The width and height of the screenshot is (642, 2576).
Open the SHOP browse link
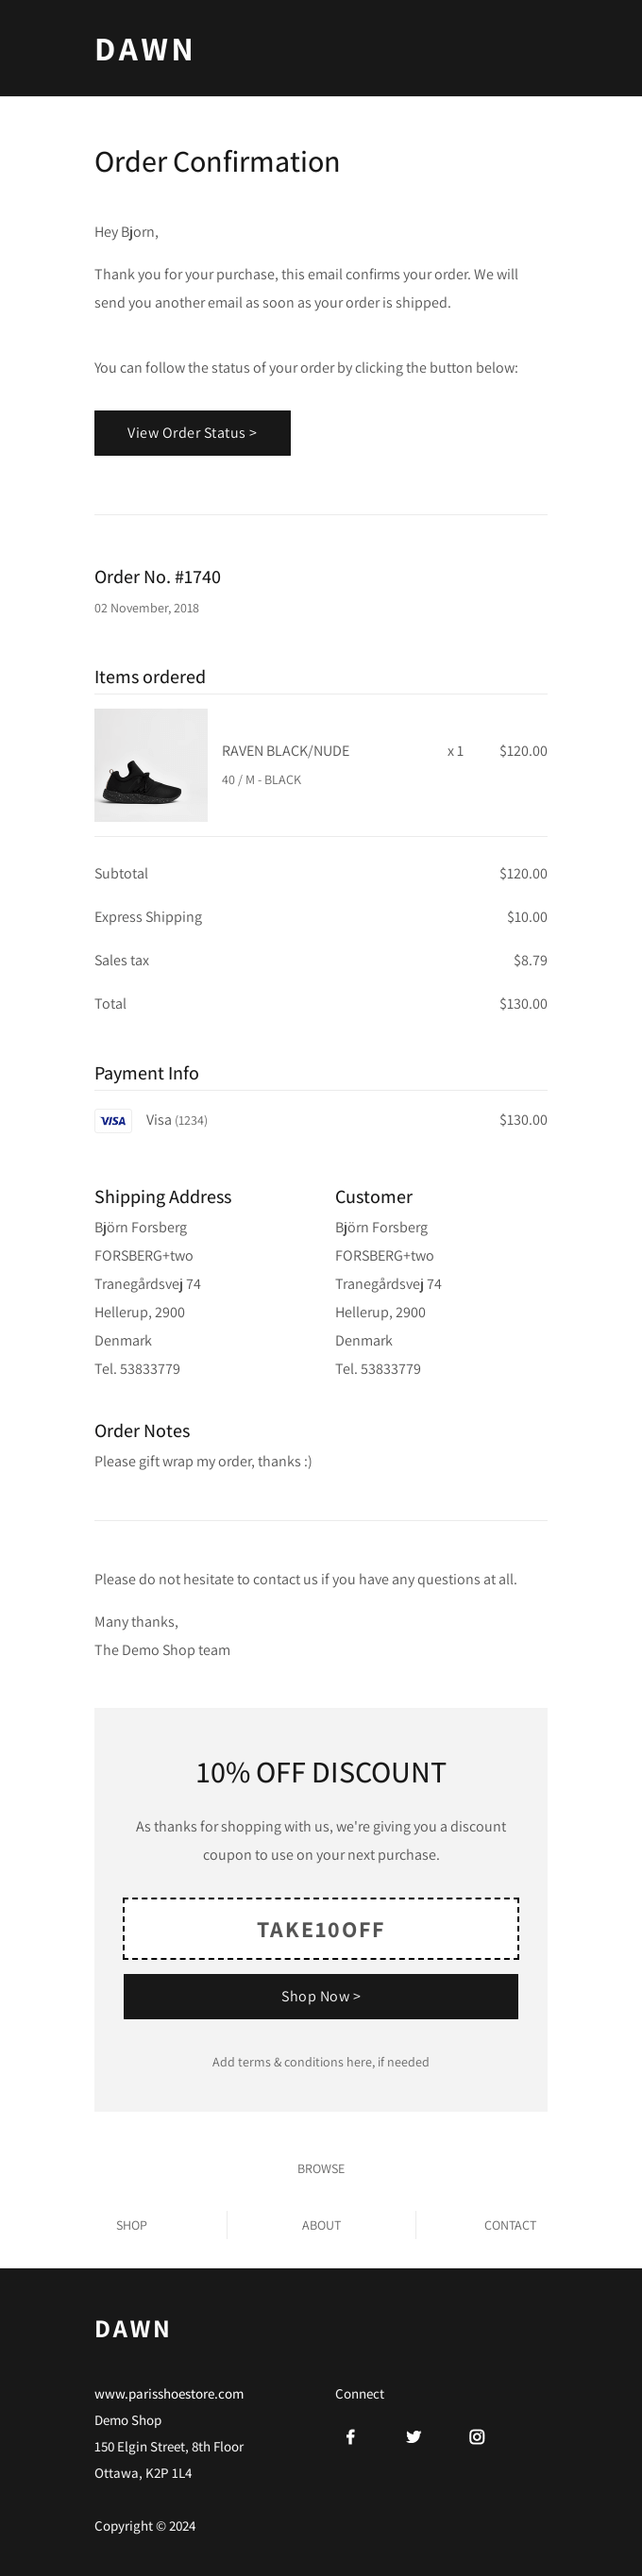pyautogui.click(x=131, y=2225)
